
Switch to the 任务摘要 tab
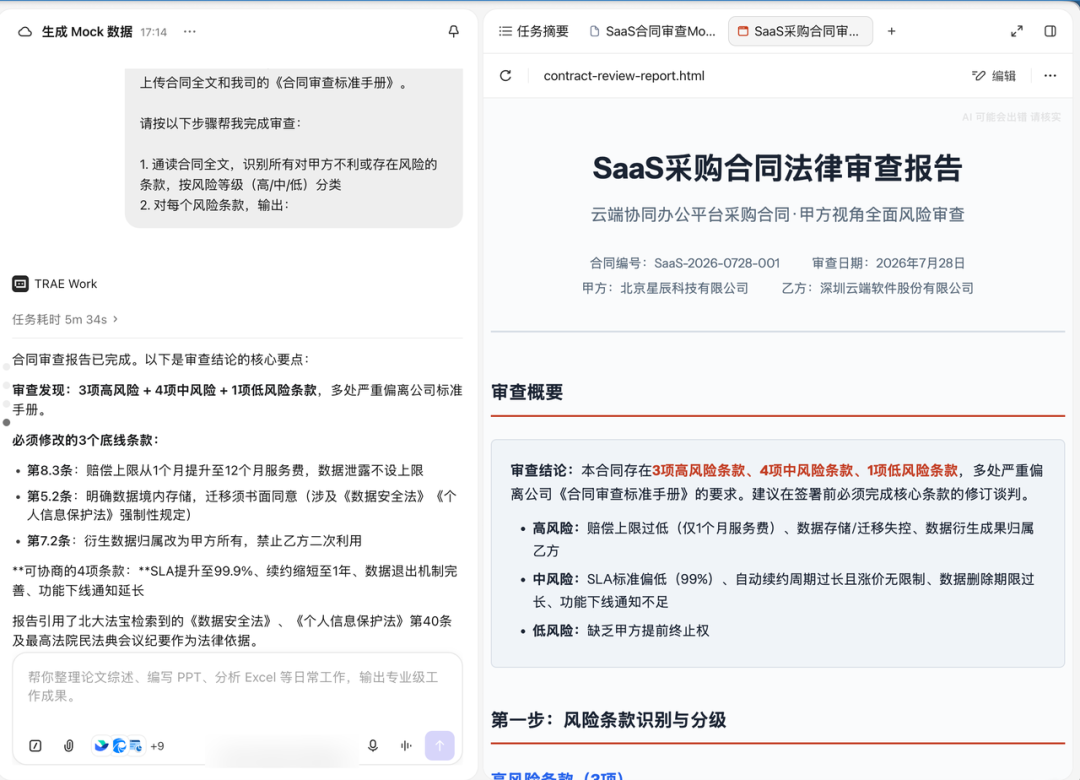point(534,32)
